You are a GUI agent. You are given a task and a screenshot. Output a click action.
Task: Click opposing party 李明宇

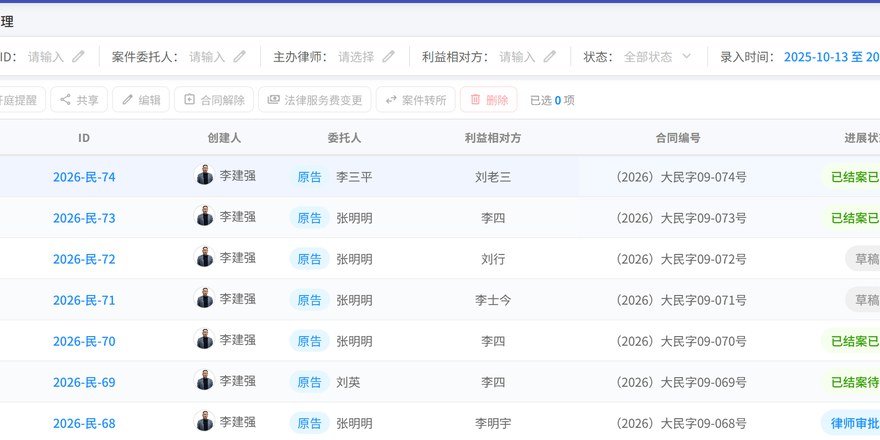493,423
